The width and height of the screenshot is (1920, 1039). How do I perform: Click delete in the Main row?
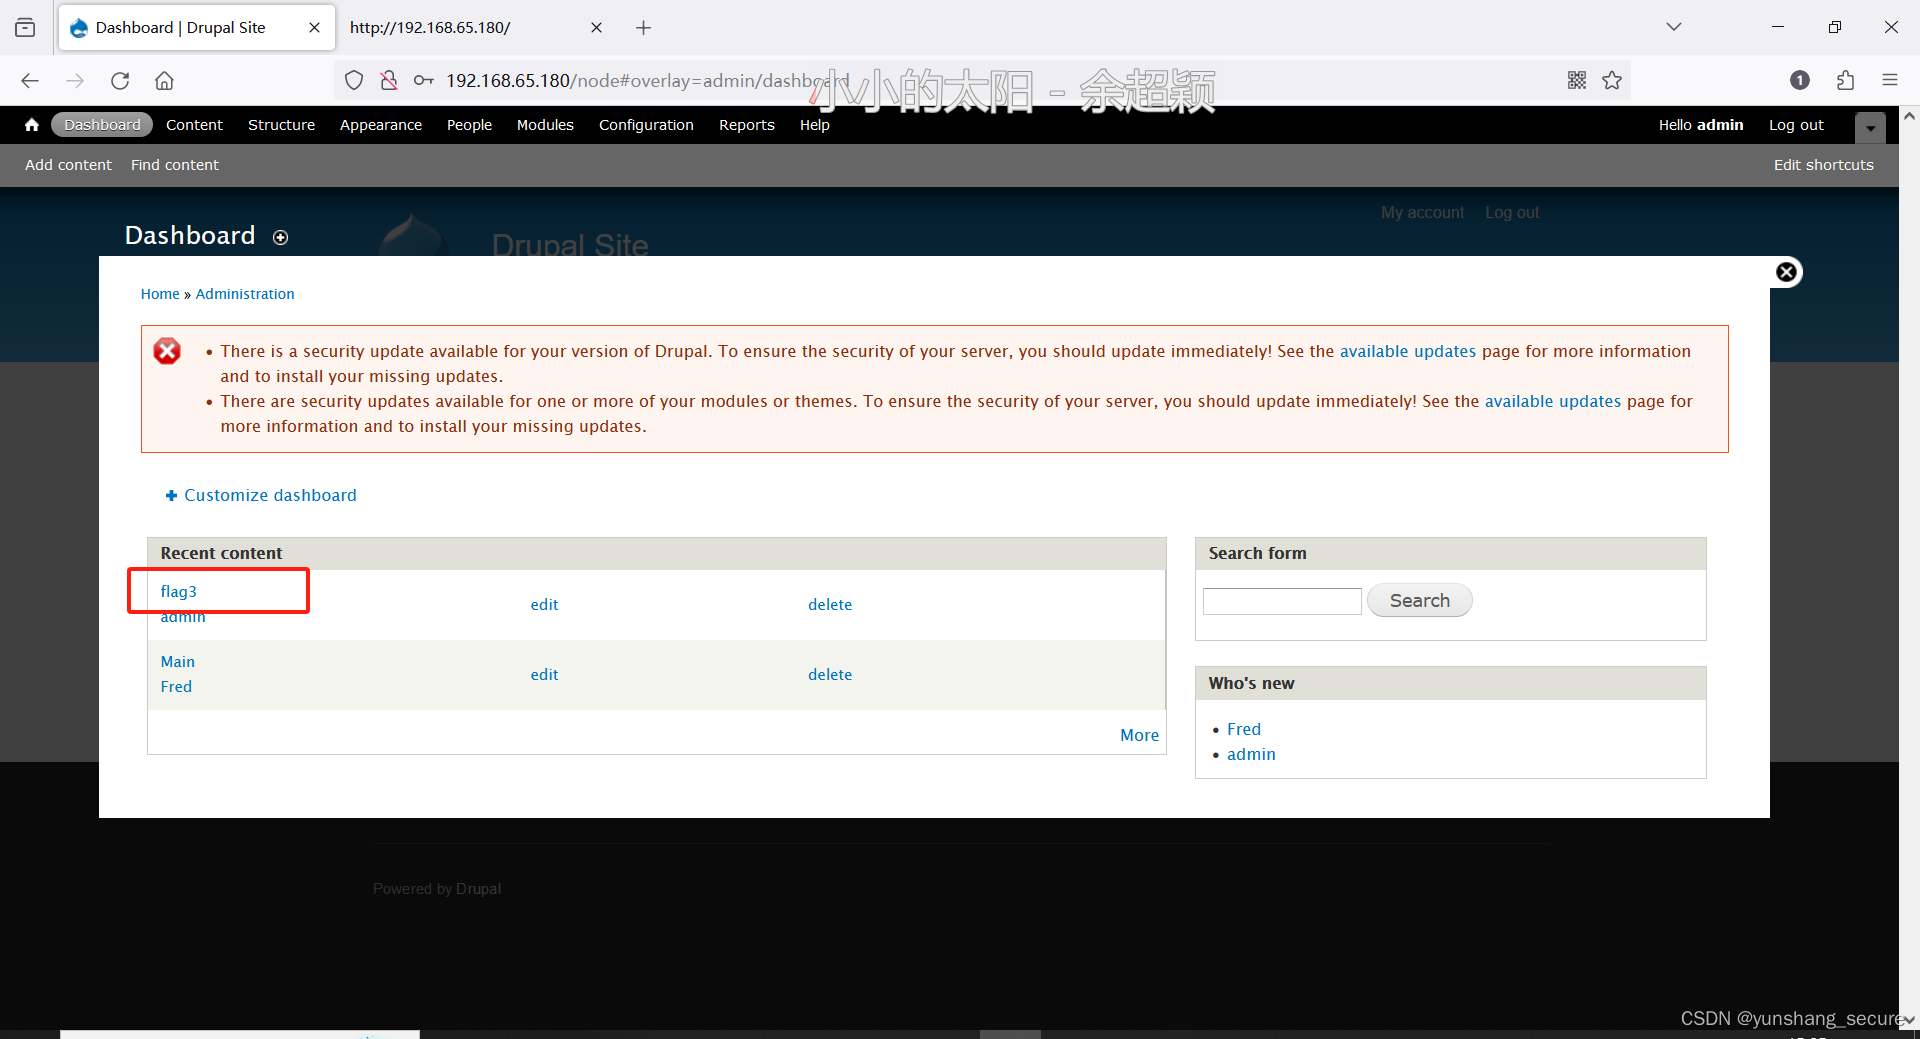pyautogui.click(x=830, y=674)
